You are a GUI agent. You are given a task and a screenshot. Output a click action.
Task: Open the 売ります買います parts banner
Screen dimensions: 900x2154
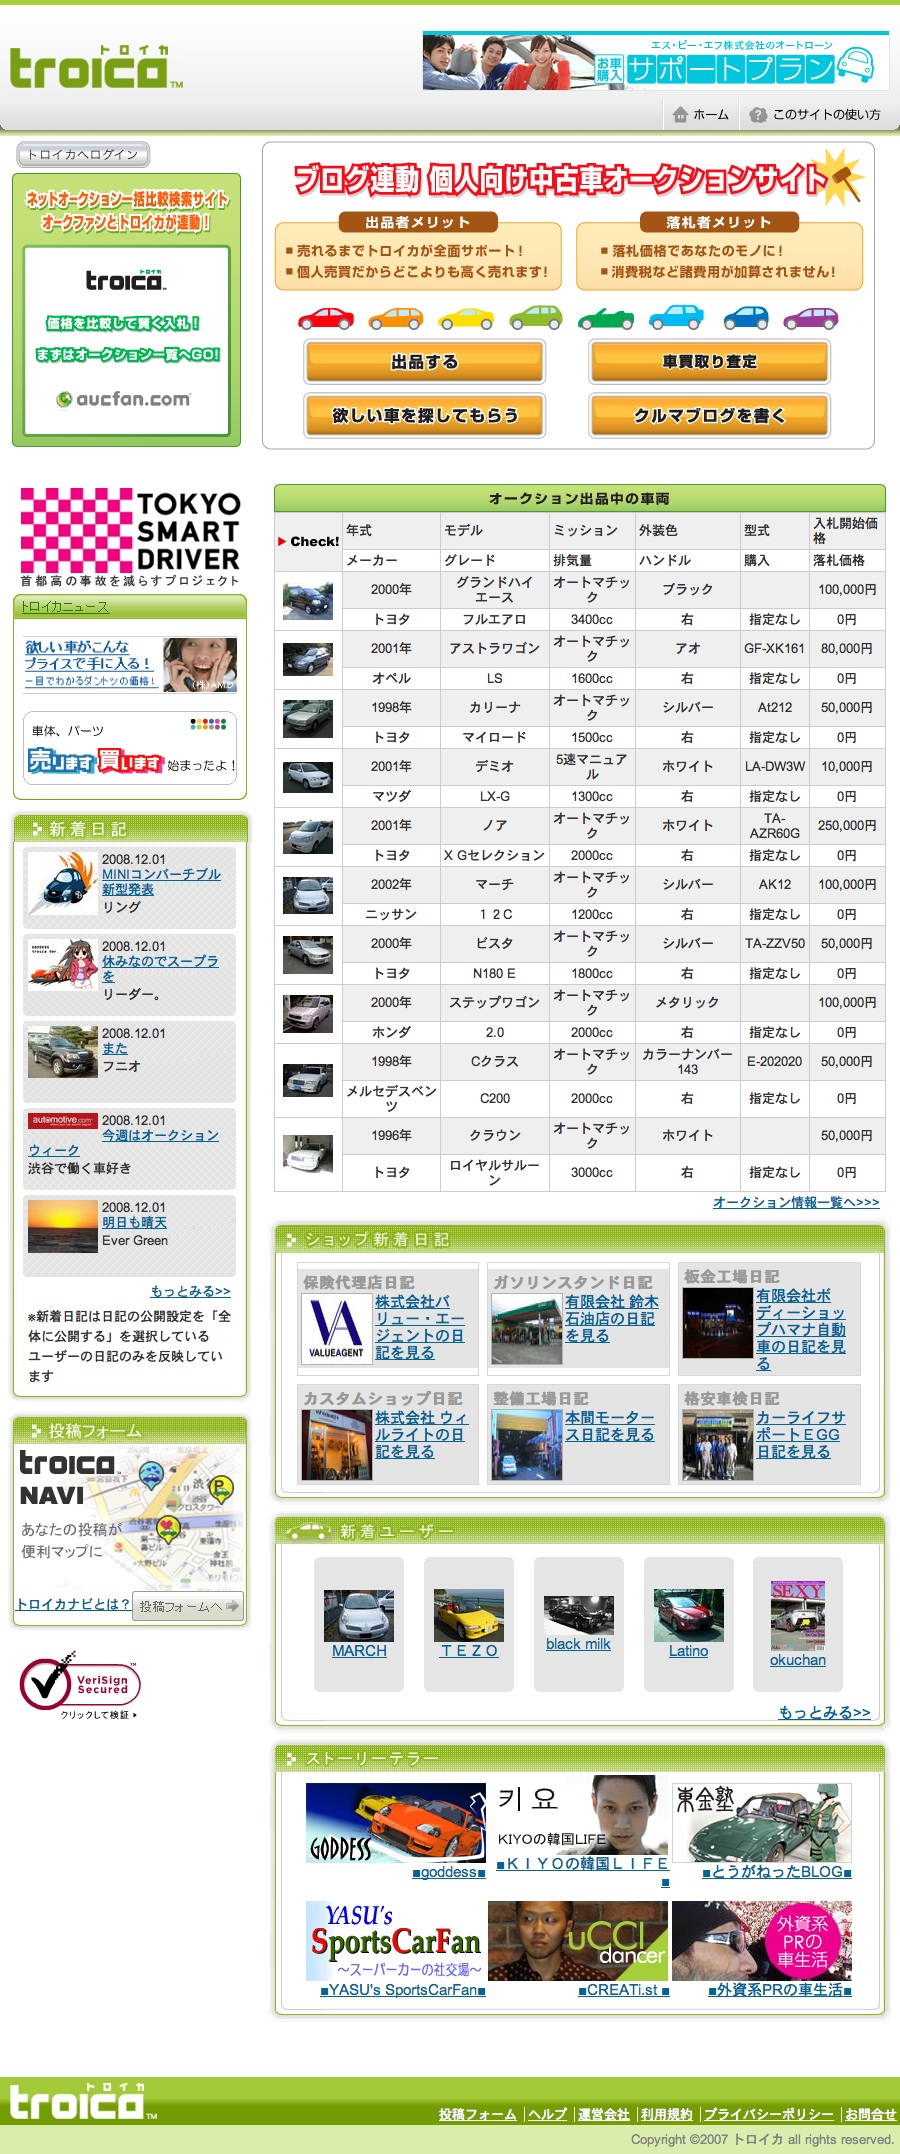click(x=130, y=749)
